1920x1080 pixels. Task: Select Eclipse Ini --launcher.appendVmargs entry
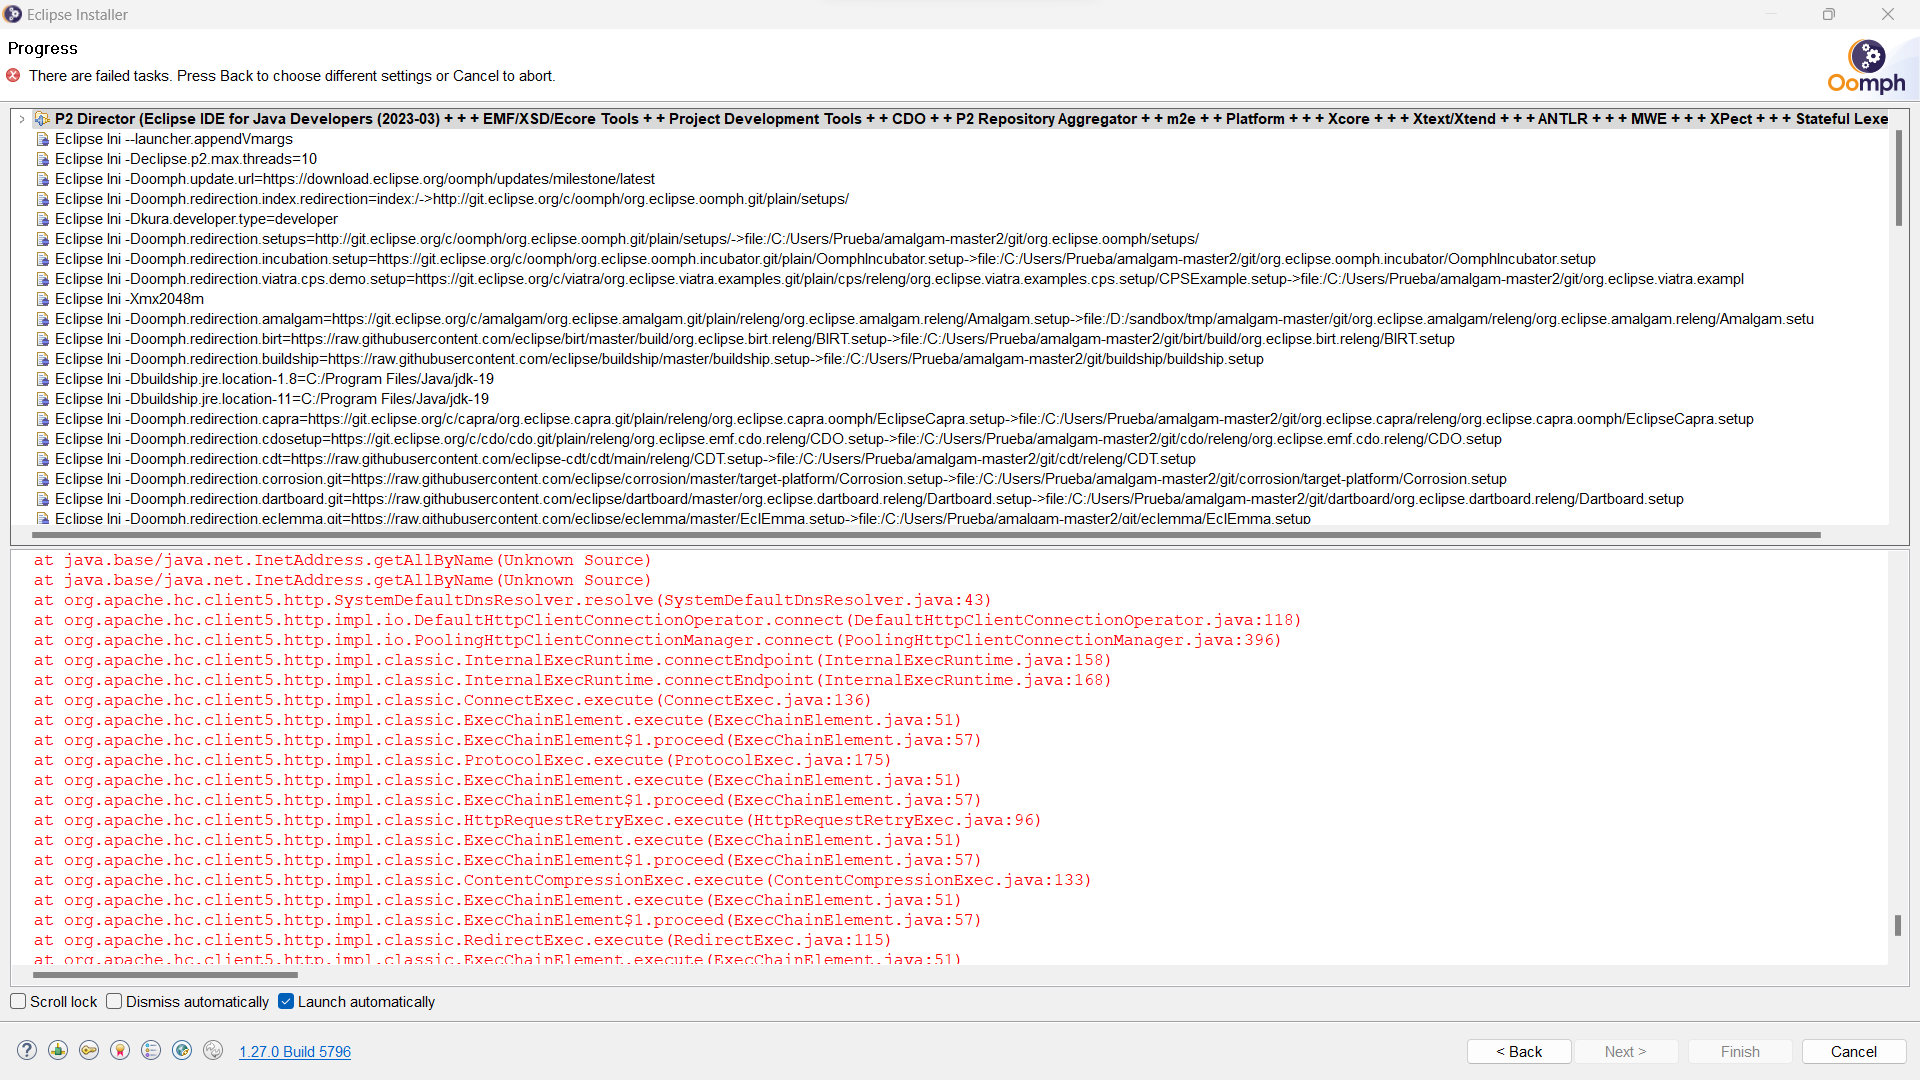pyautogui.click(x=173, y=139)
